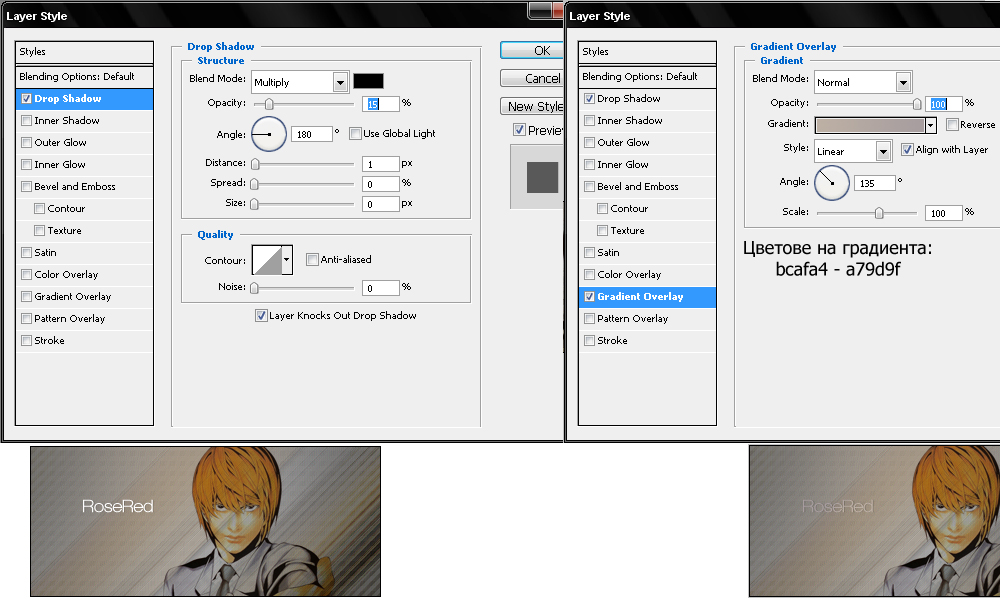Screen dimensions: 1000x600
Task: Select Gradient Overlay item in right dialog
Action: [647, 296]
